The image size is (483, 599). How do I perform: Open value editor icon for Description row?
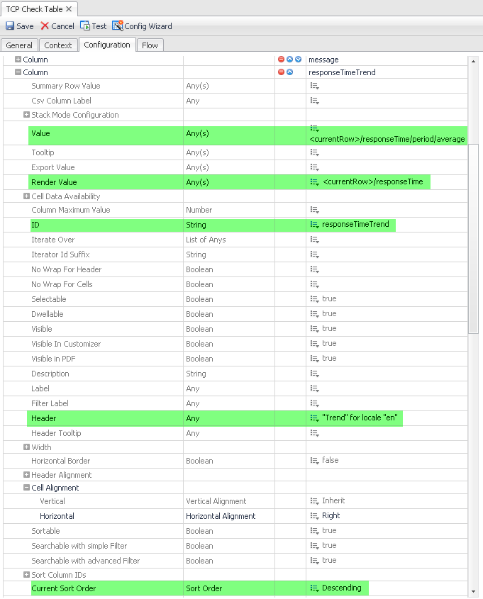pos(314,374)
